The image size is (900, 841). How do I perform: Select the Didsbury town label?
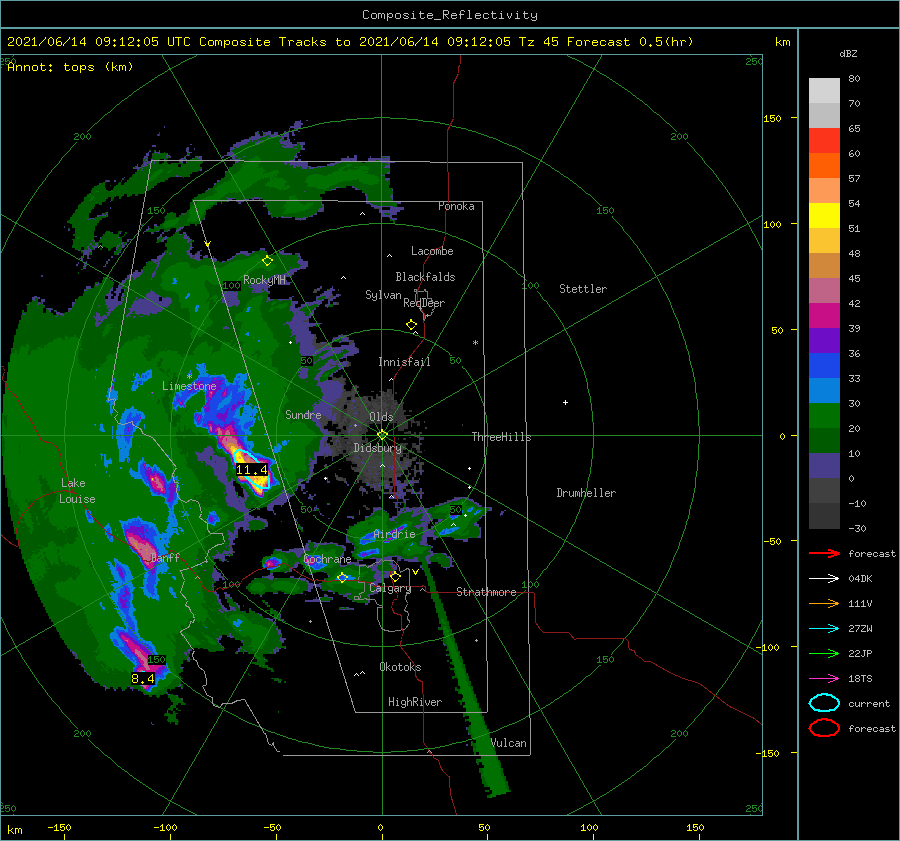point(378,448)
